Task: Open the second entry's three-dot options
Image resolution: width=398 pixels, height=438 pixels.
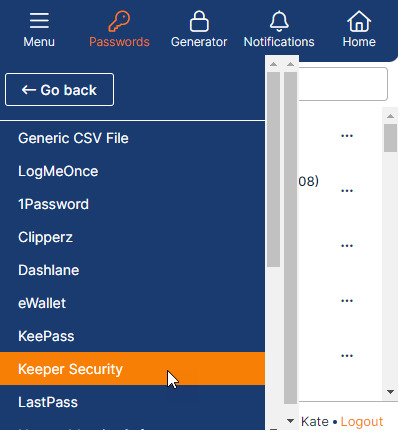Action: coord(347,191)
